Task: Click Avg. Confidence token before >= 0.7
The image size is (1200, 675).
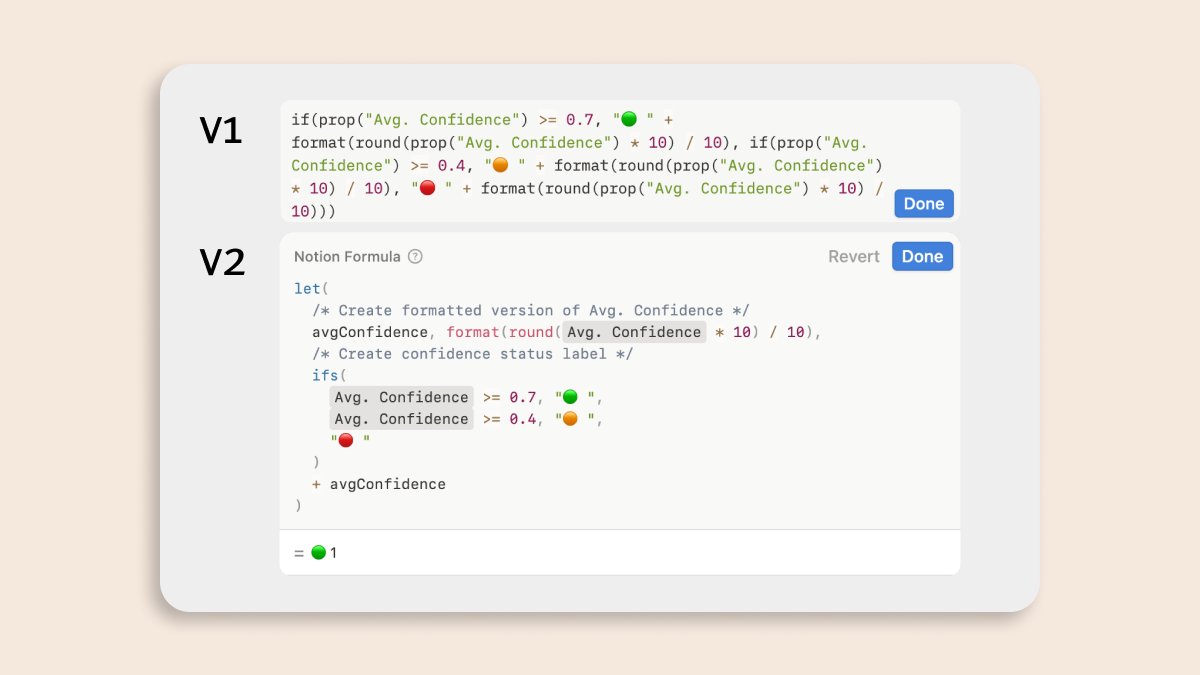Action: pyautogui.click(x=402, y=397)
